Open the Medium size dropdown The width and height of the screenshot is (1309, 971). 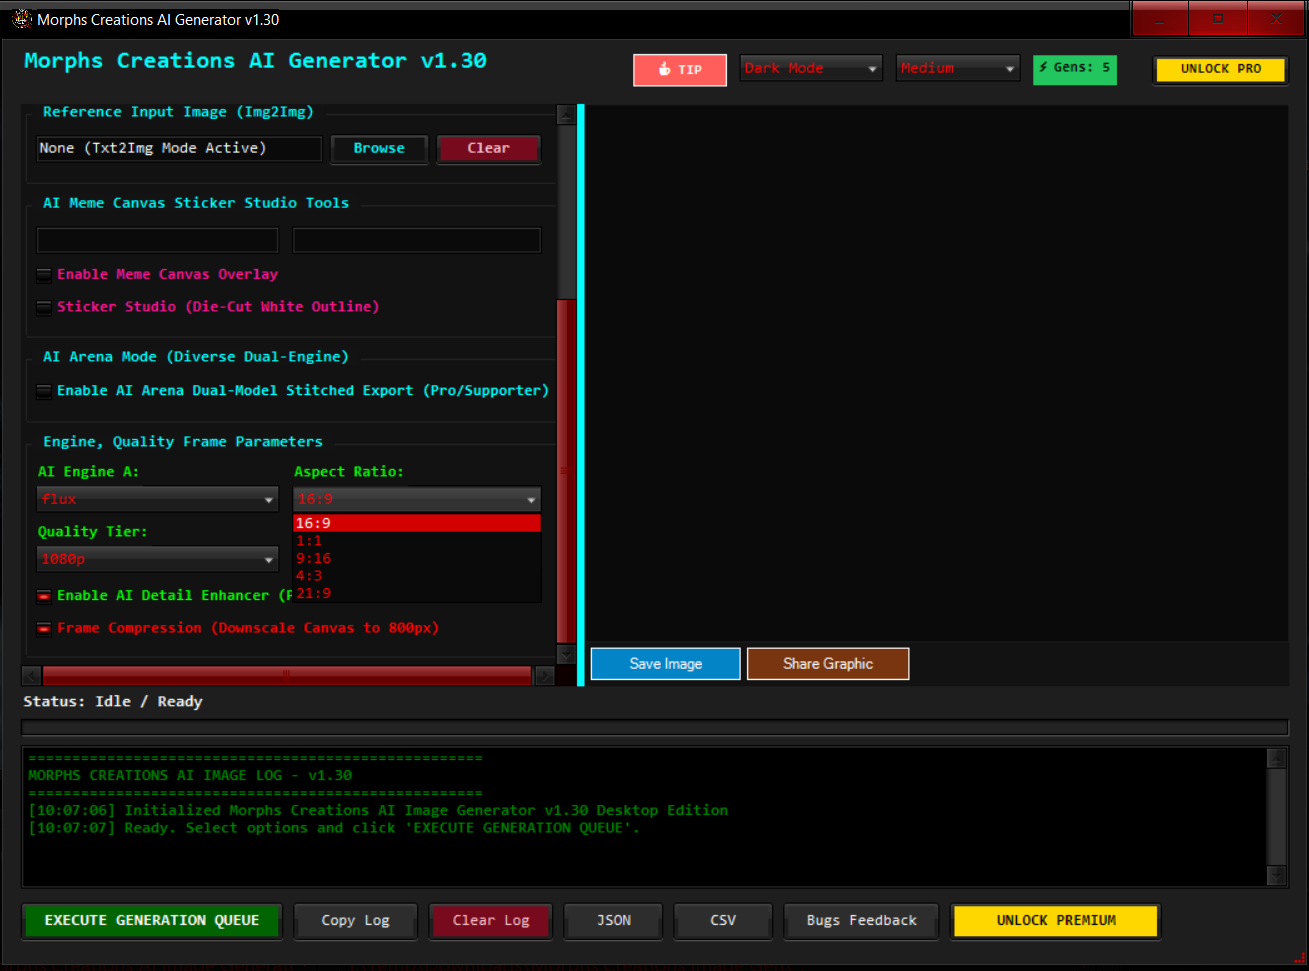(x=958, y=68)
